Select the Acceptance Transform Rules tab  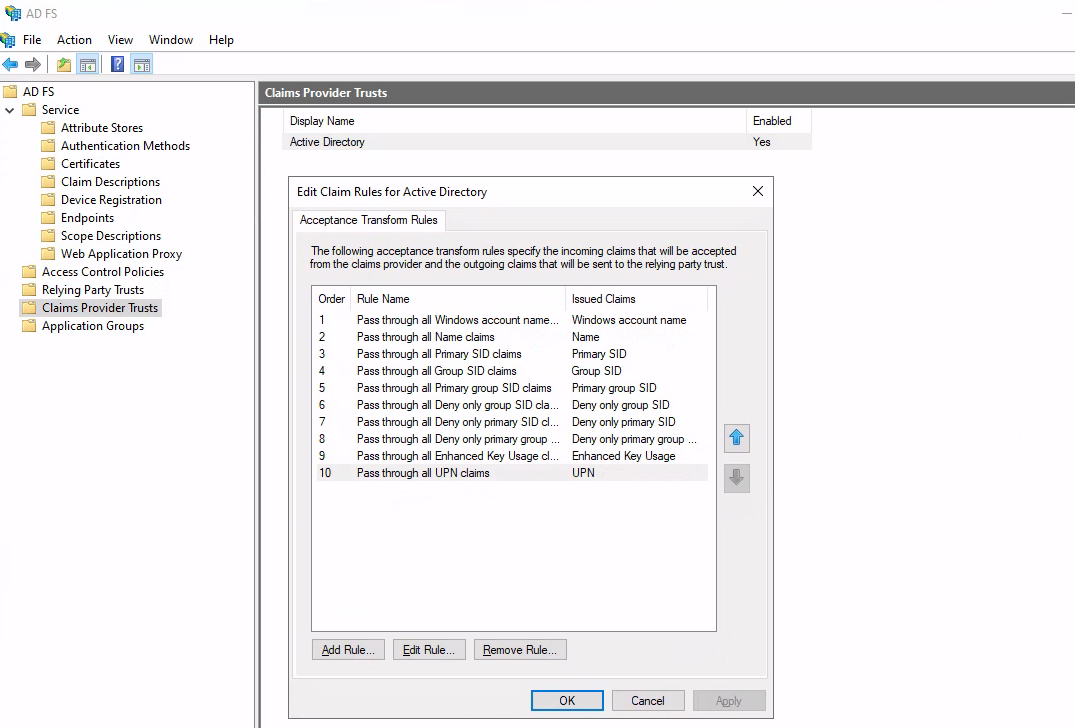pyautogui.click(x=369, y=220)
